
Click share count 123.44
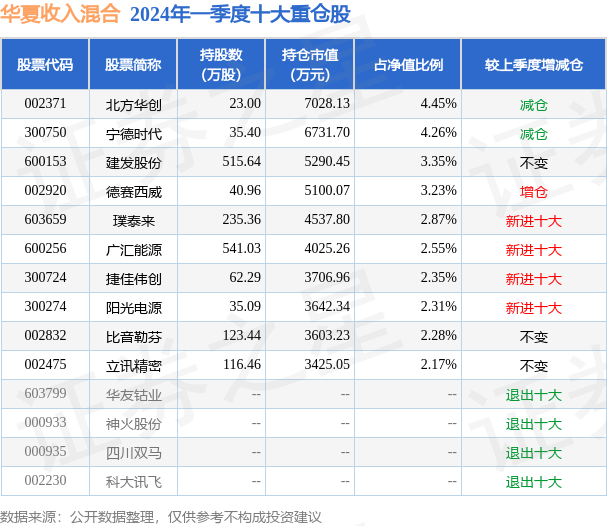pos(242,336)
